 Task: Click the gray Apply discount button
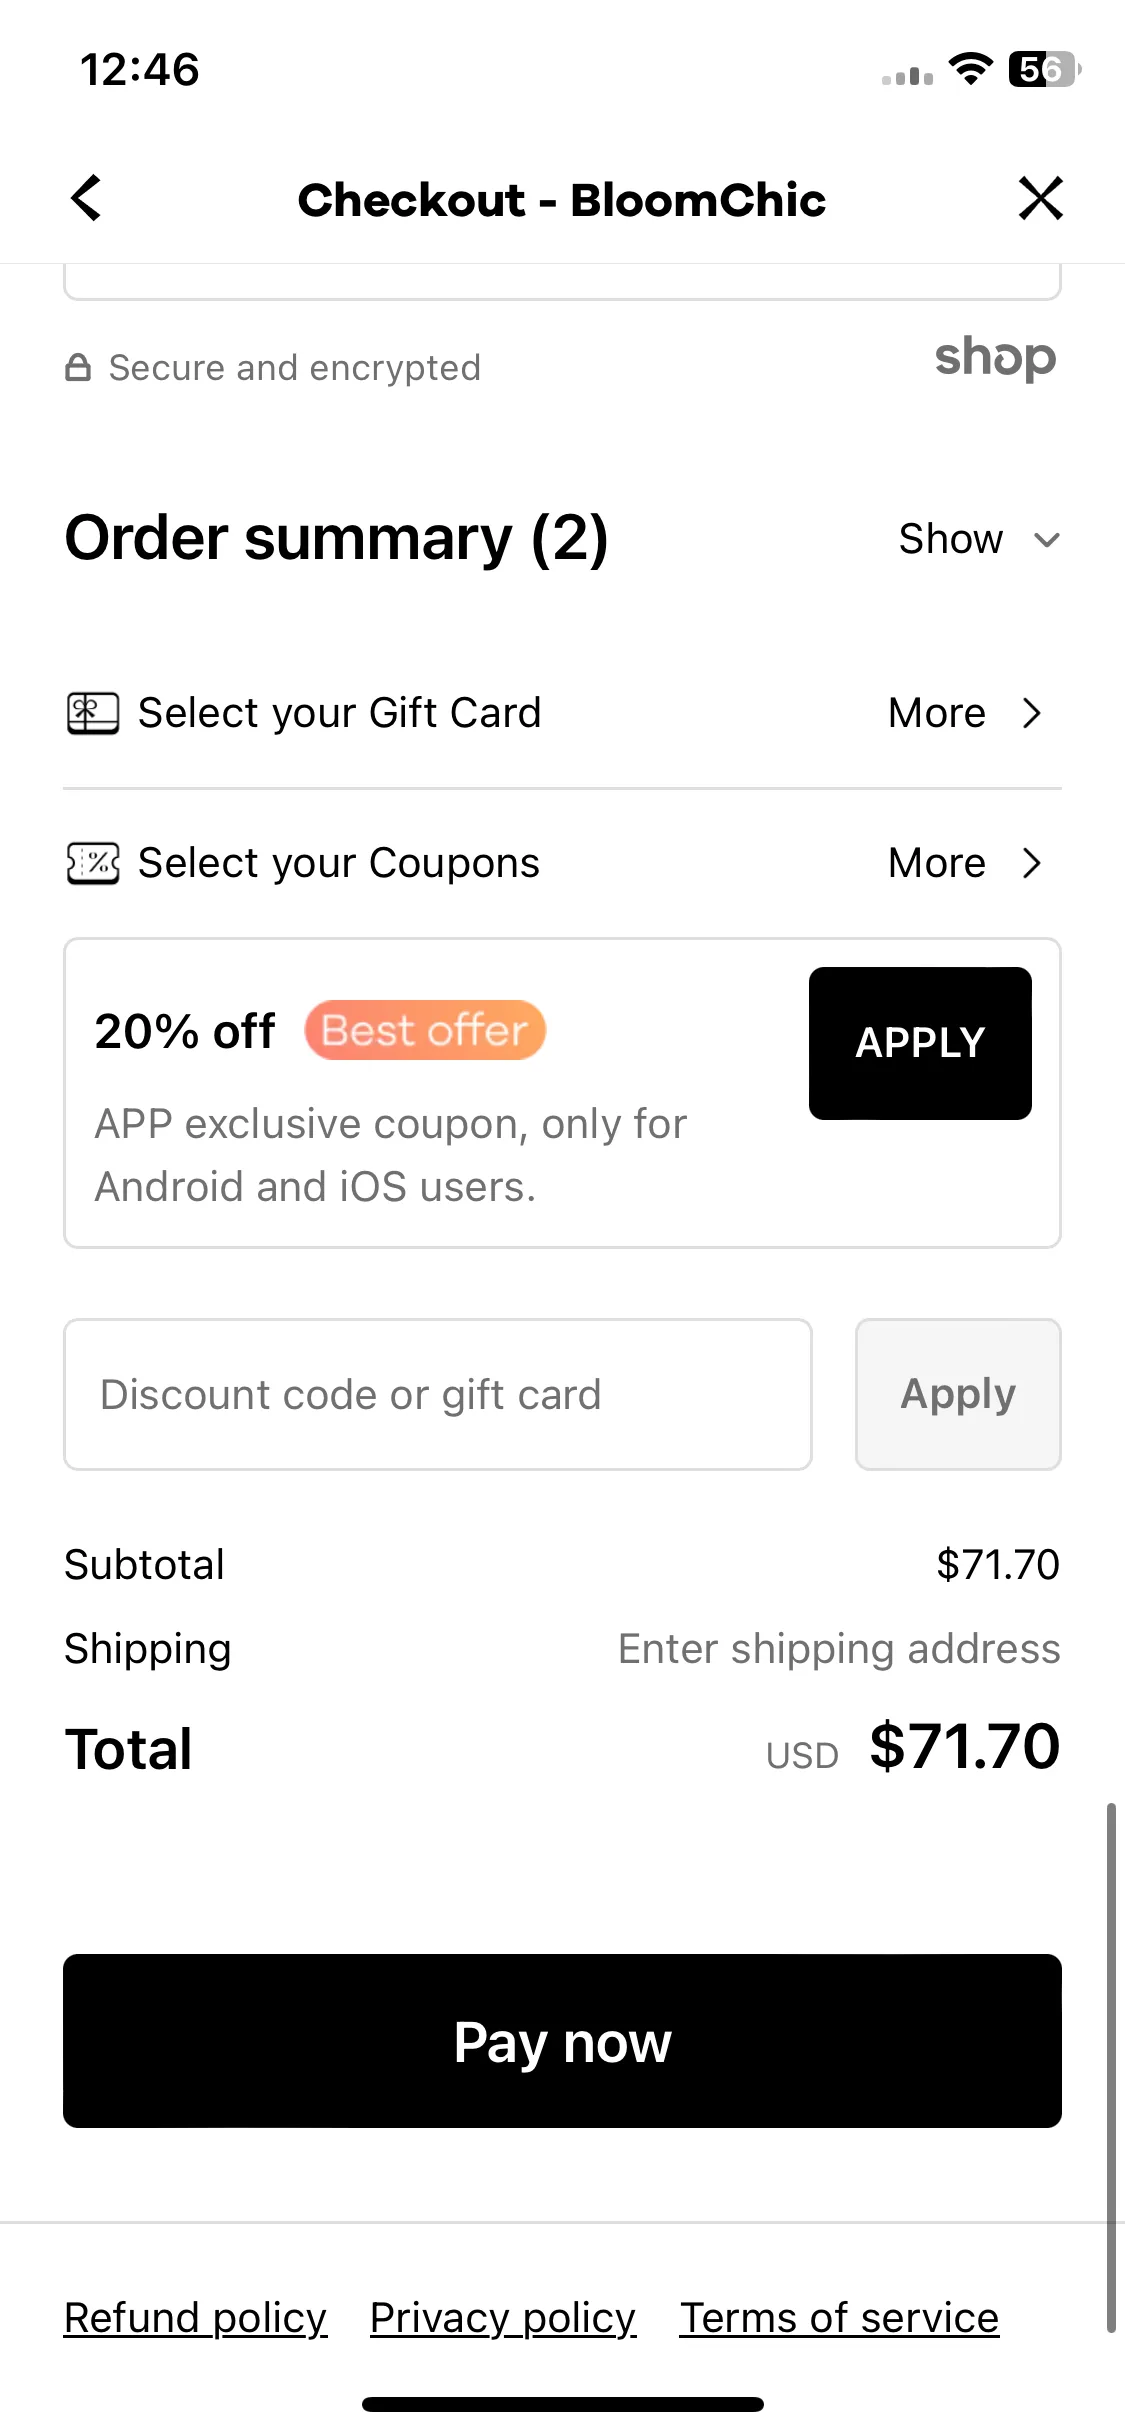click(958, 1394)
